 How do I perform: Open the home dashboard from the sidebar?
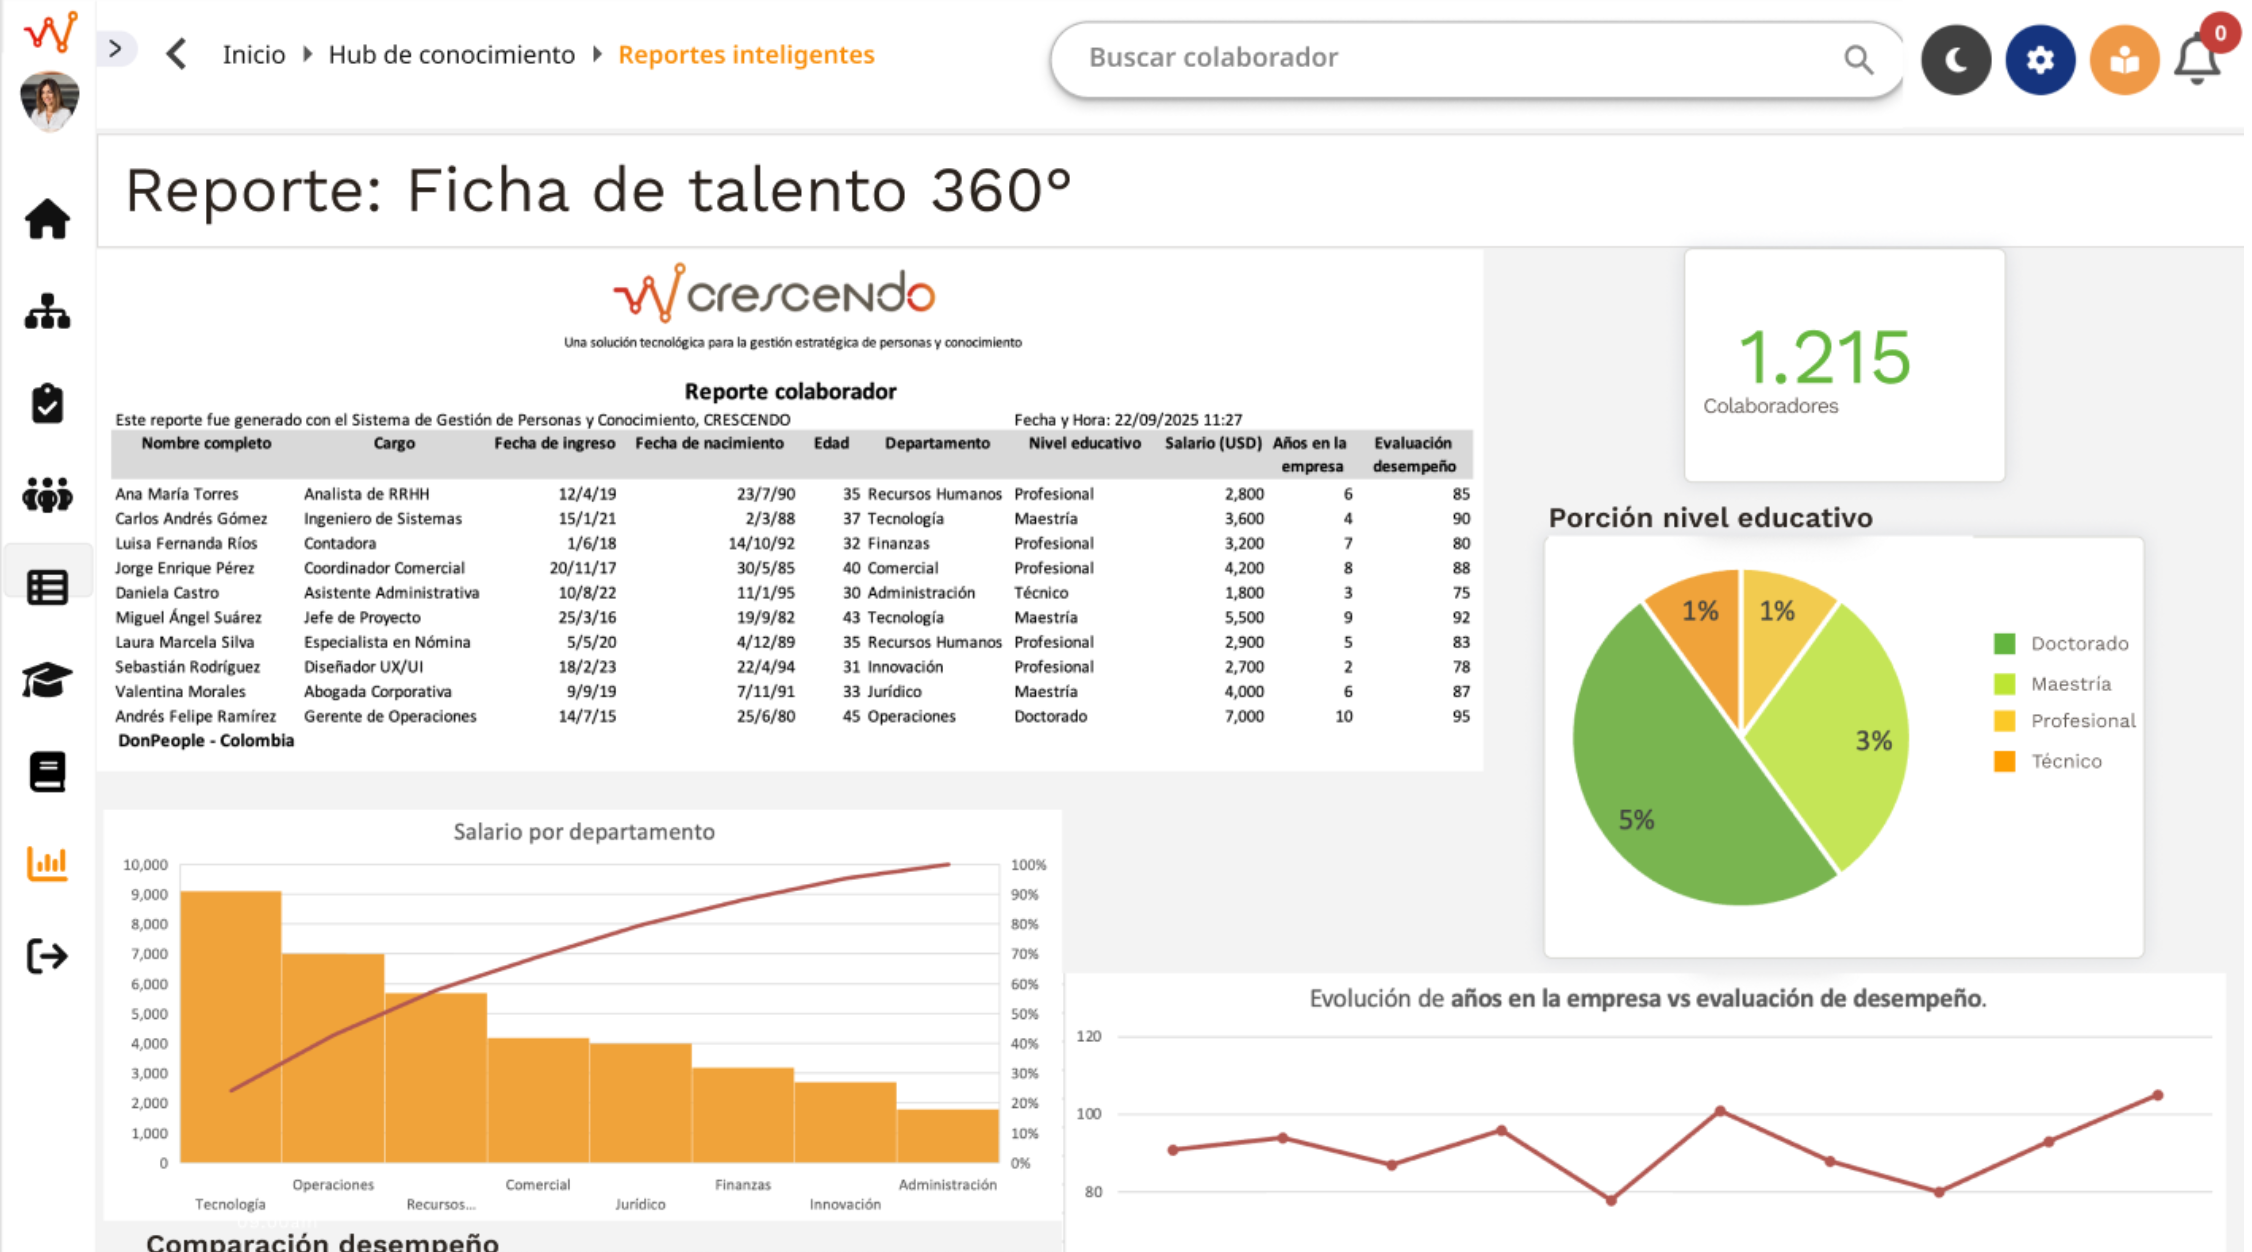pyautogui.click(x=47, y=219)
